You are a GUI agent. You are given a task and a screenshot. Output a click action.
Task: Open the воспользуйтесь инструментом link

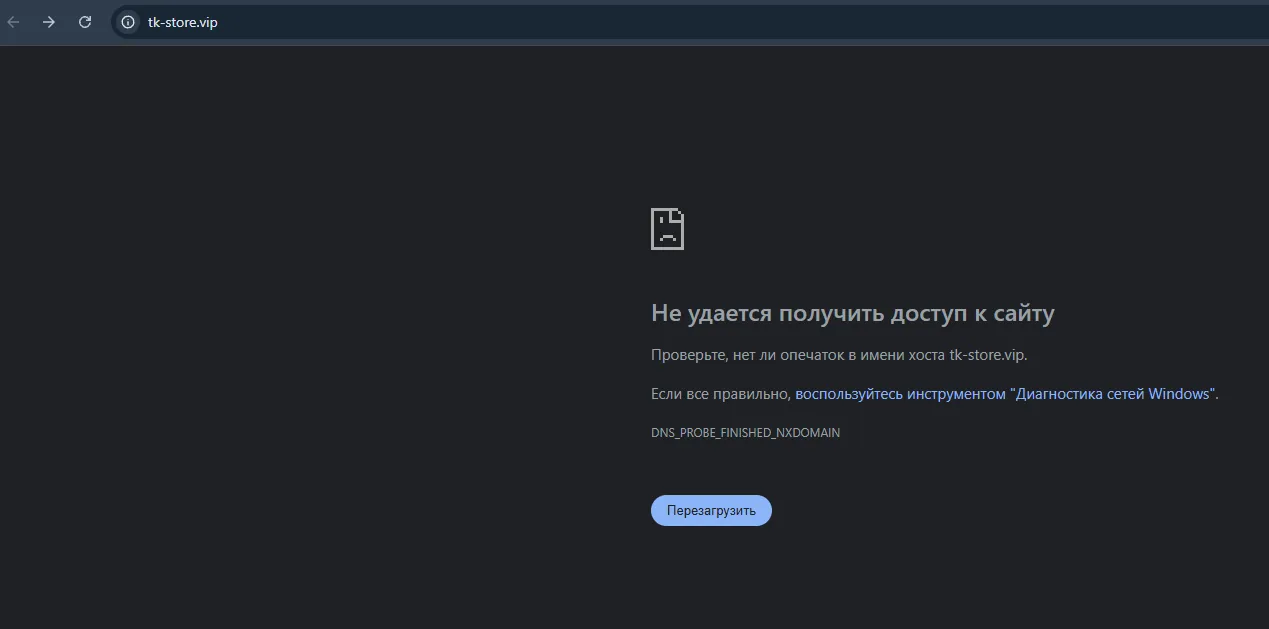click(x=900, y=394)
